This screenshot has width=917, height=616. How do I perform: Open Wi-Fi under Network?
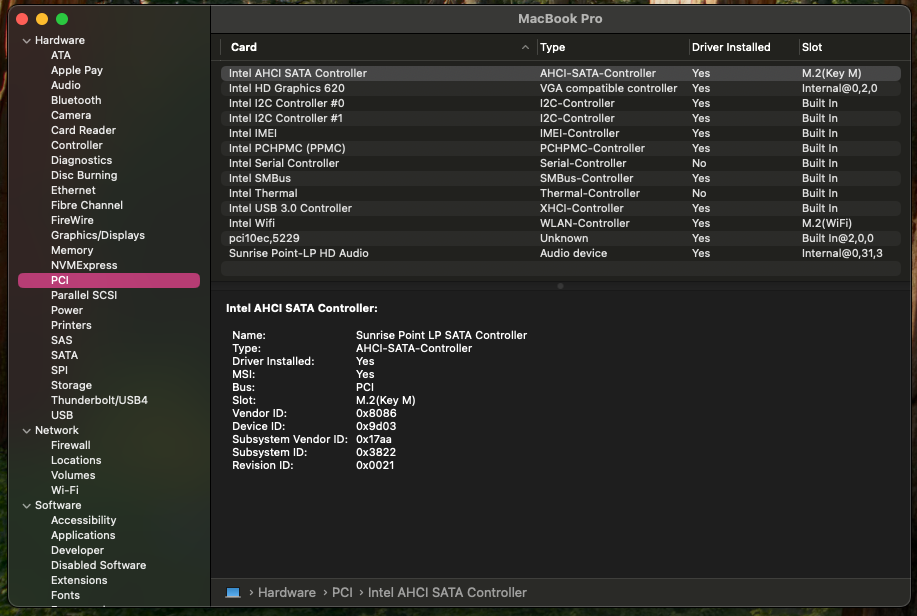click(x=64, y=490)
